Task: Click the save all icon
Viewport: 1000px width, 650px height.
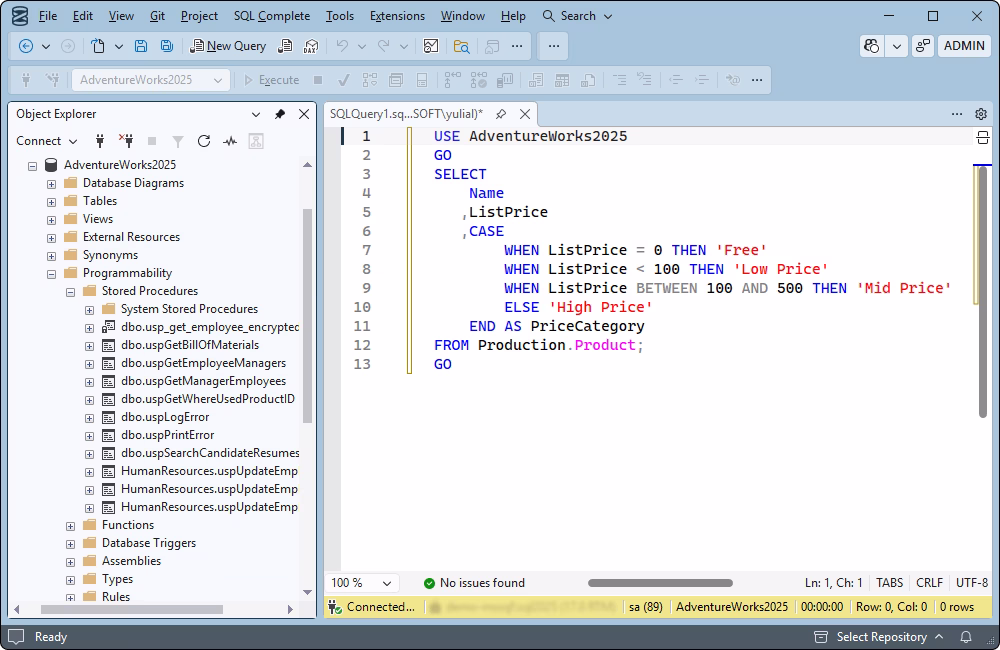Action: [x=167, y=46]
